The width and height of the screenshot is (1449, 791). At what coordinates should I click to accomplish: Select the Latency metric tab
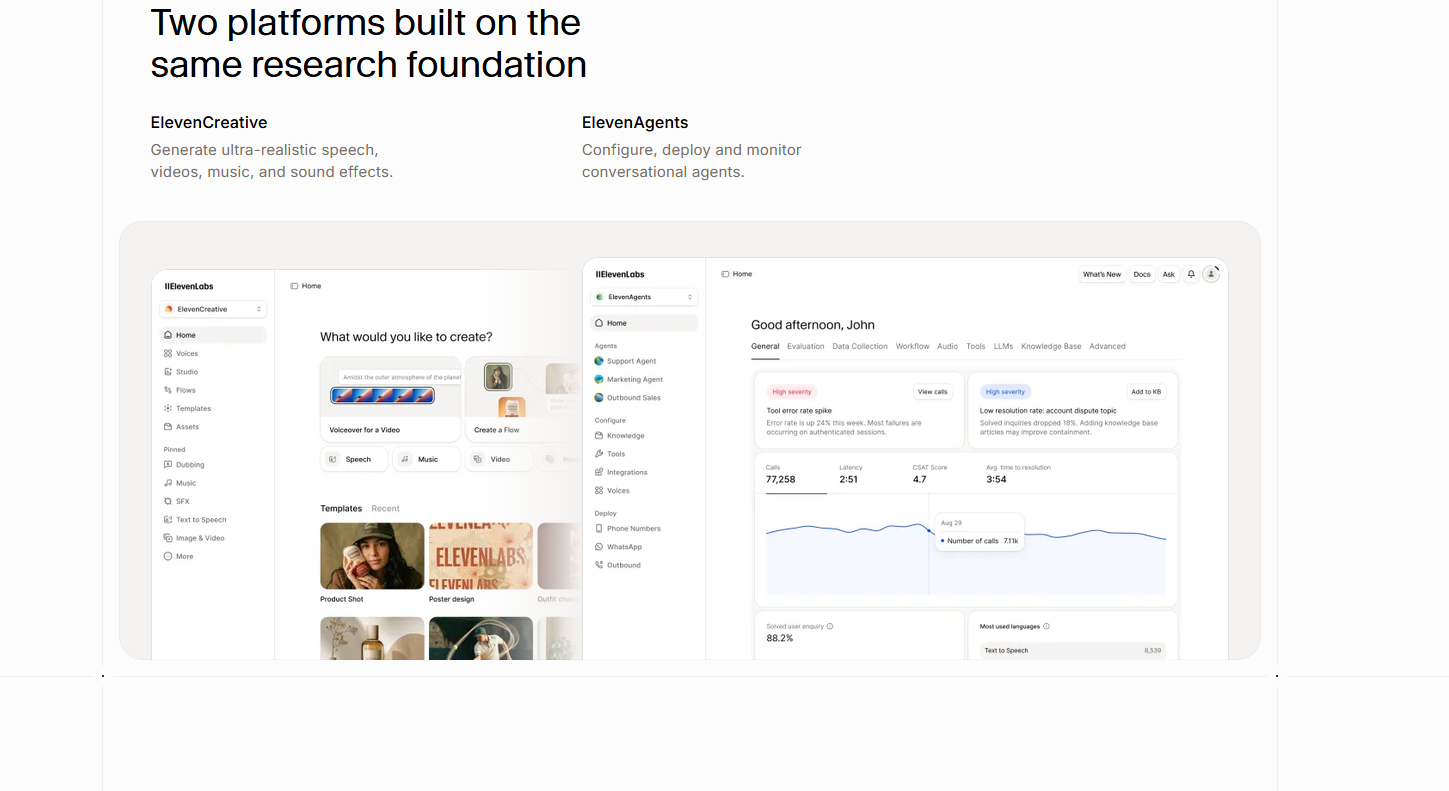[x=849, y=474]
